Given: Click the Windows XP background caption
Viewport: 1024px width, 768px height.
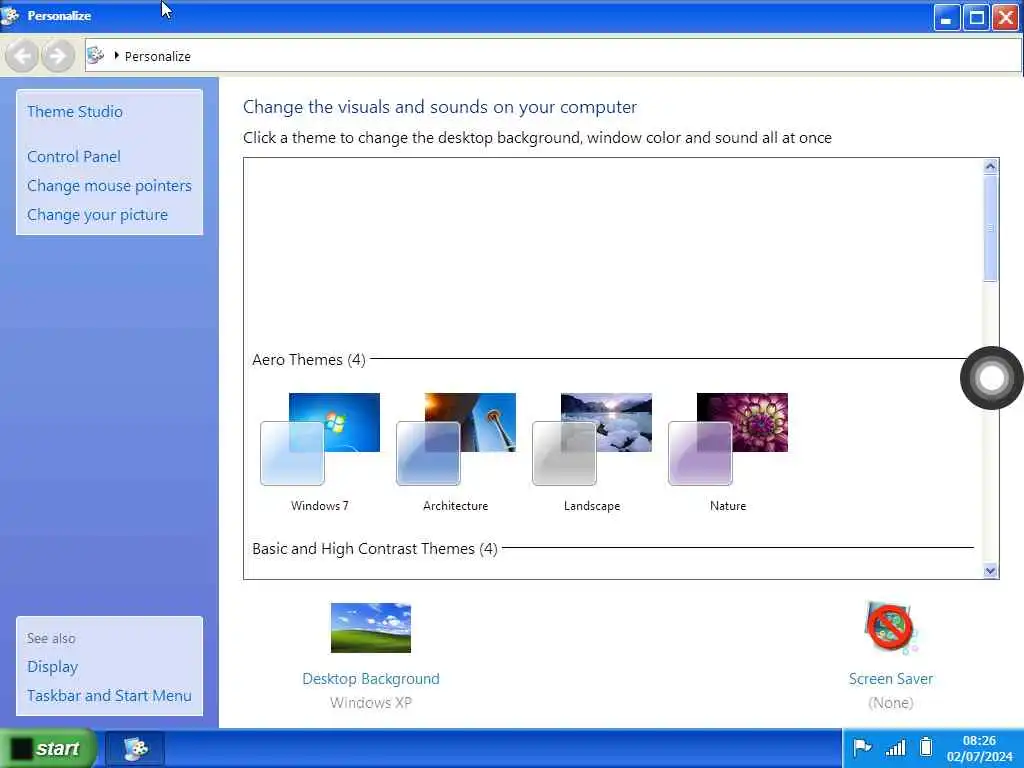Looking at the screenshot, I should (x=371, y=703).
